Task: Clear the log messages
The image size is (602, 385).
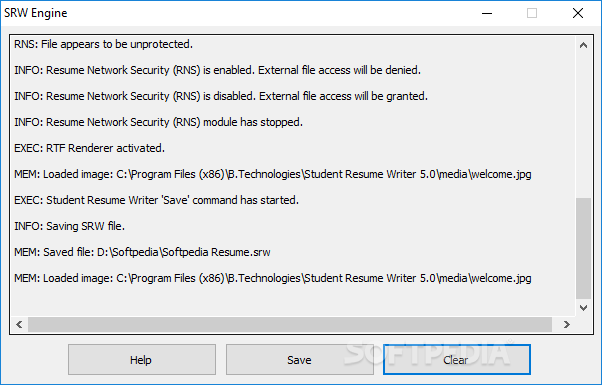Action: pos(456,359)
